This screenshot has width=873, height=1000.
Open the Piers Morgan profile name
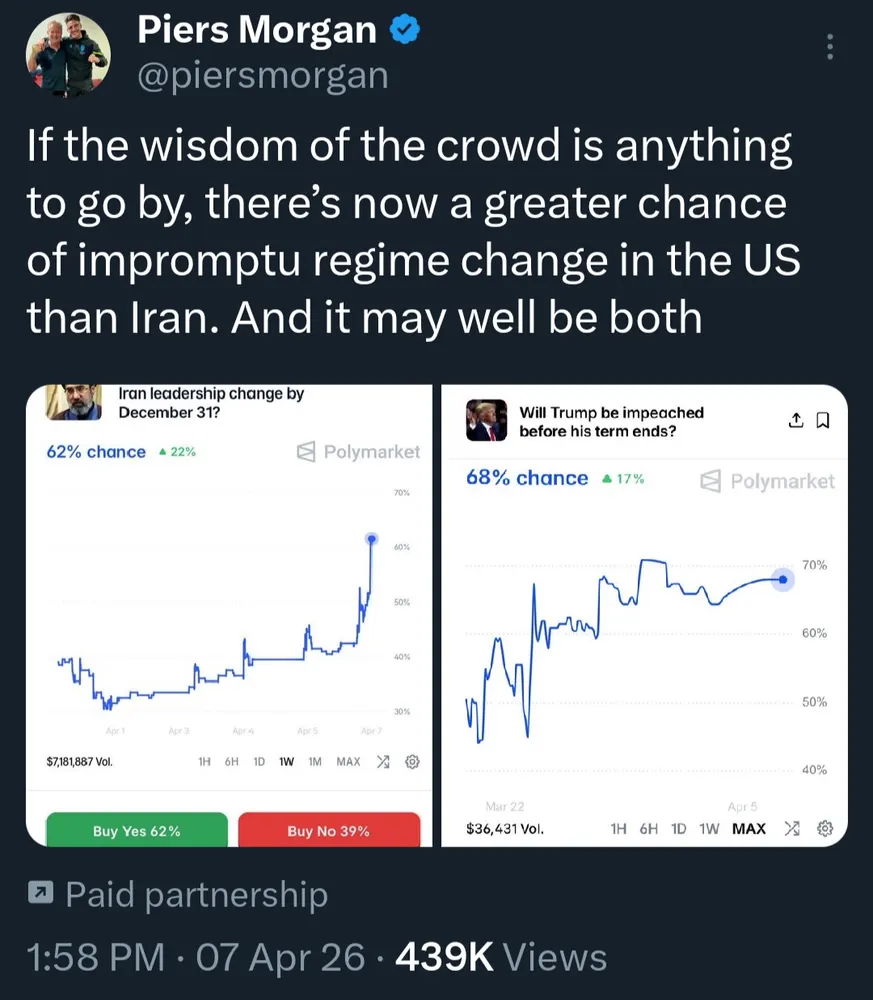(256, 32)
